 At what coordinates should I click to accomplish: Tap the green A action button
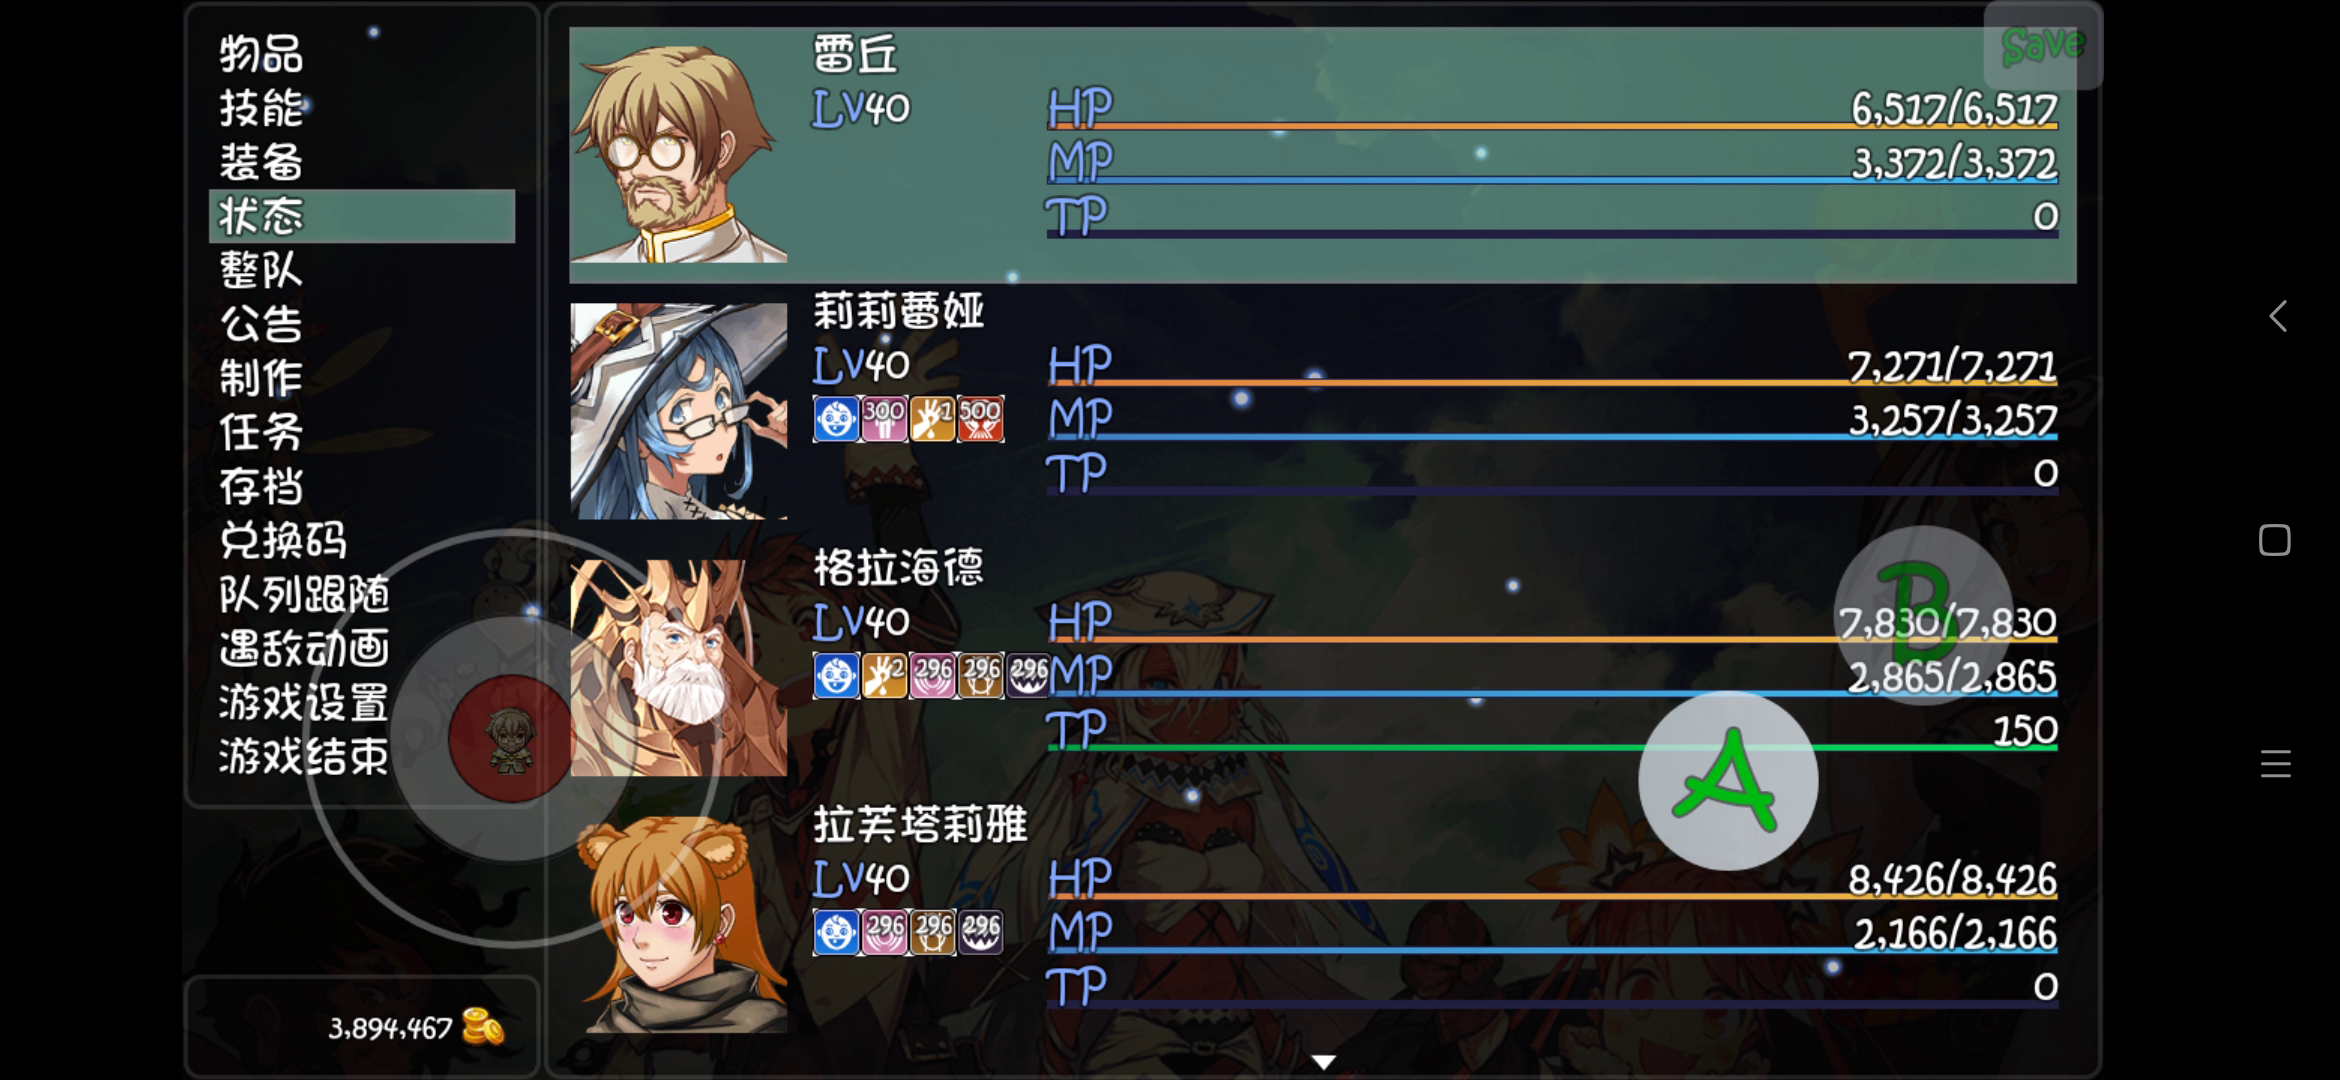tap(1728, 780)
